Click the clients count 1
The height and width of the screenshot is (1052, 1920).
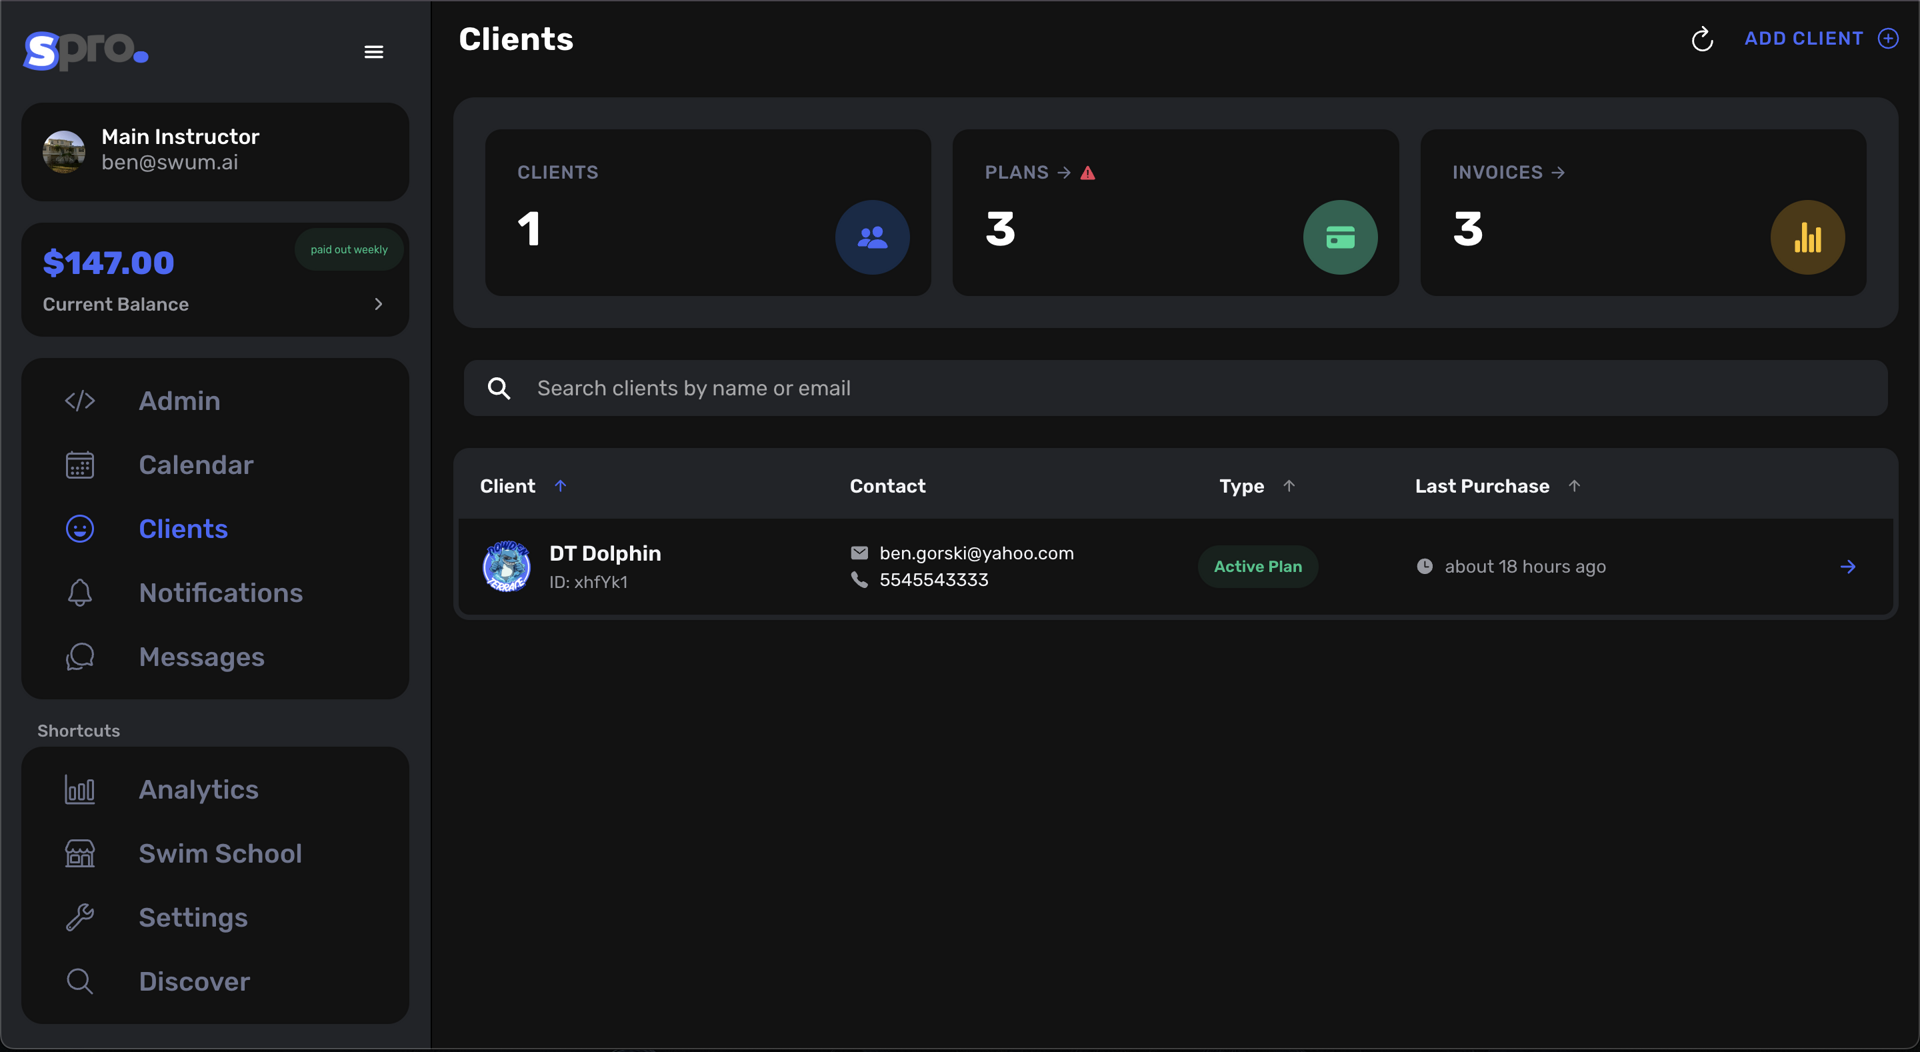click(530, 230)
